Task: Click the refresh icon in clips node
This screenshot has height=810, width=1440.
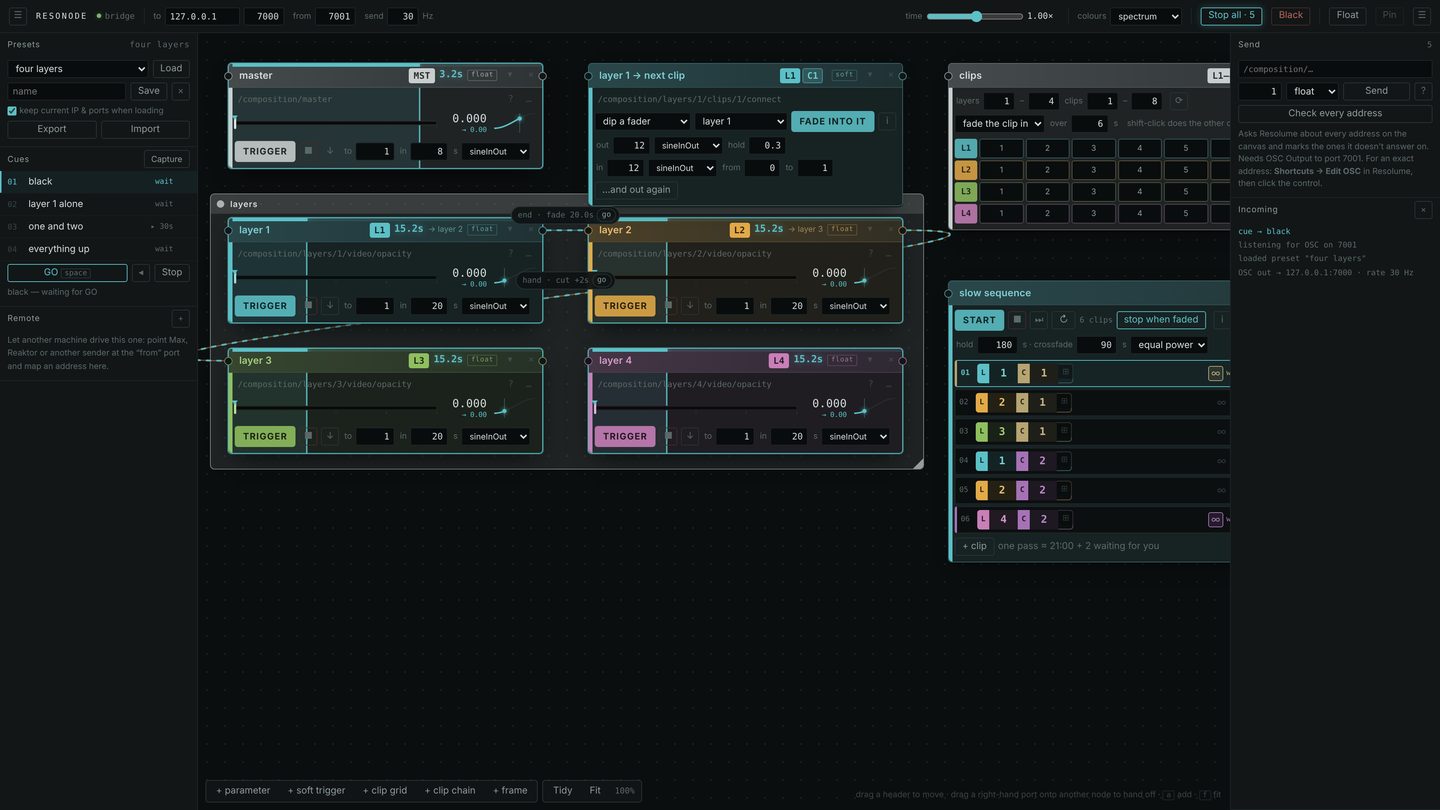Action: point(1179,100)
